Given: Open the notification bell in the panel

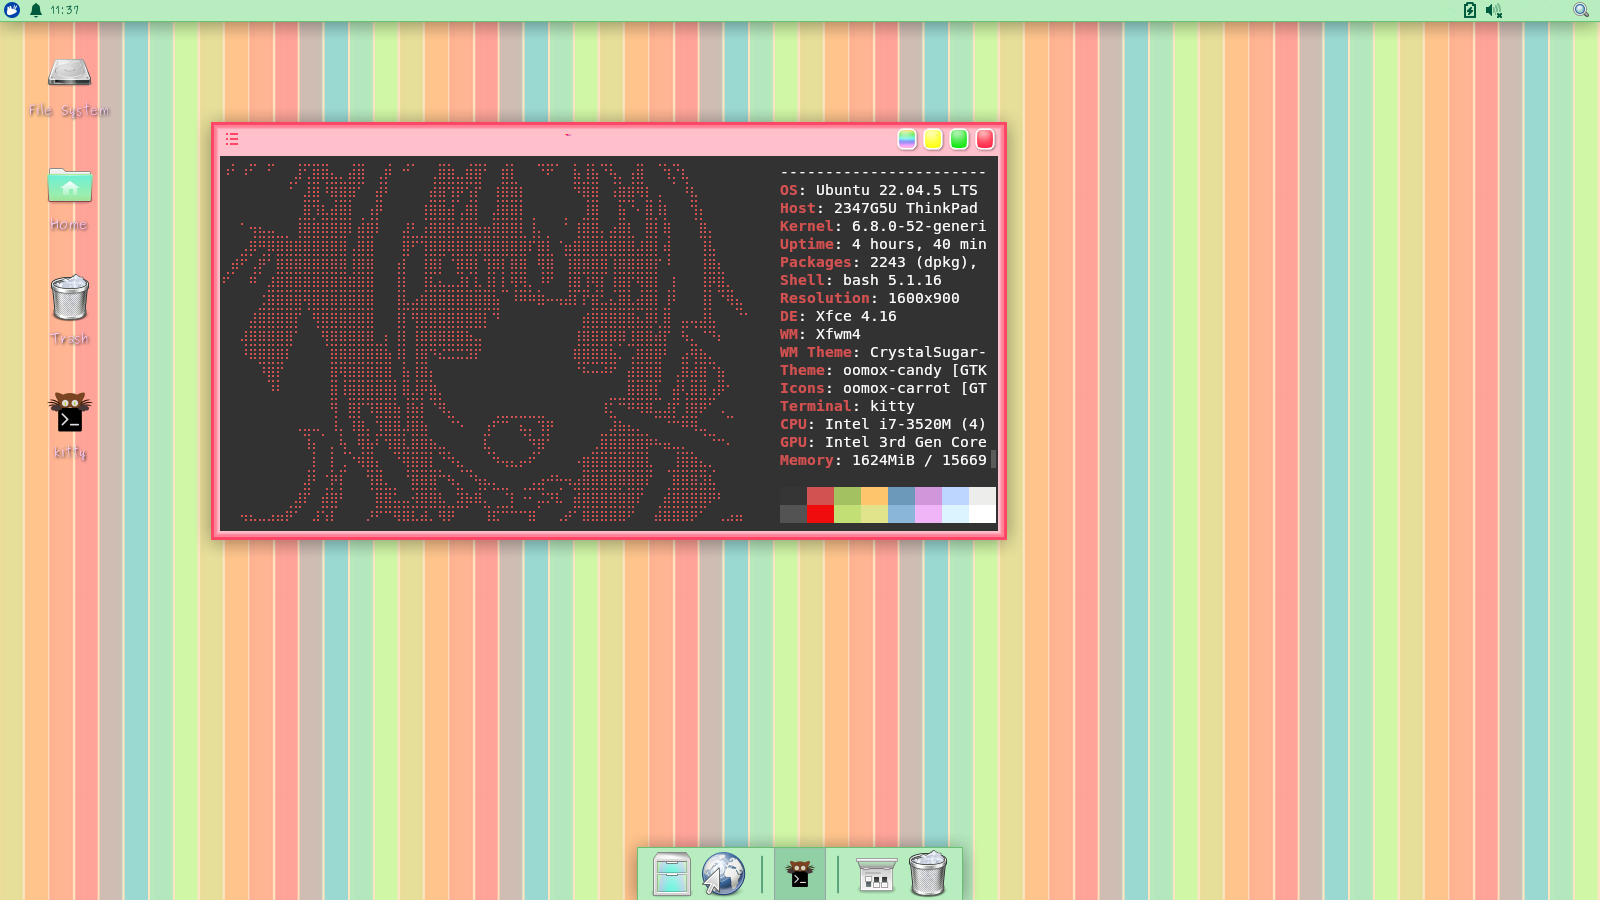Looking at the screenshot, I should [x=36, y=10].
